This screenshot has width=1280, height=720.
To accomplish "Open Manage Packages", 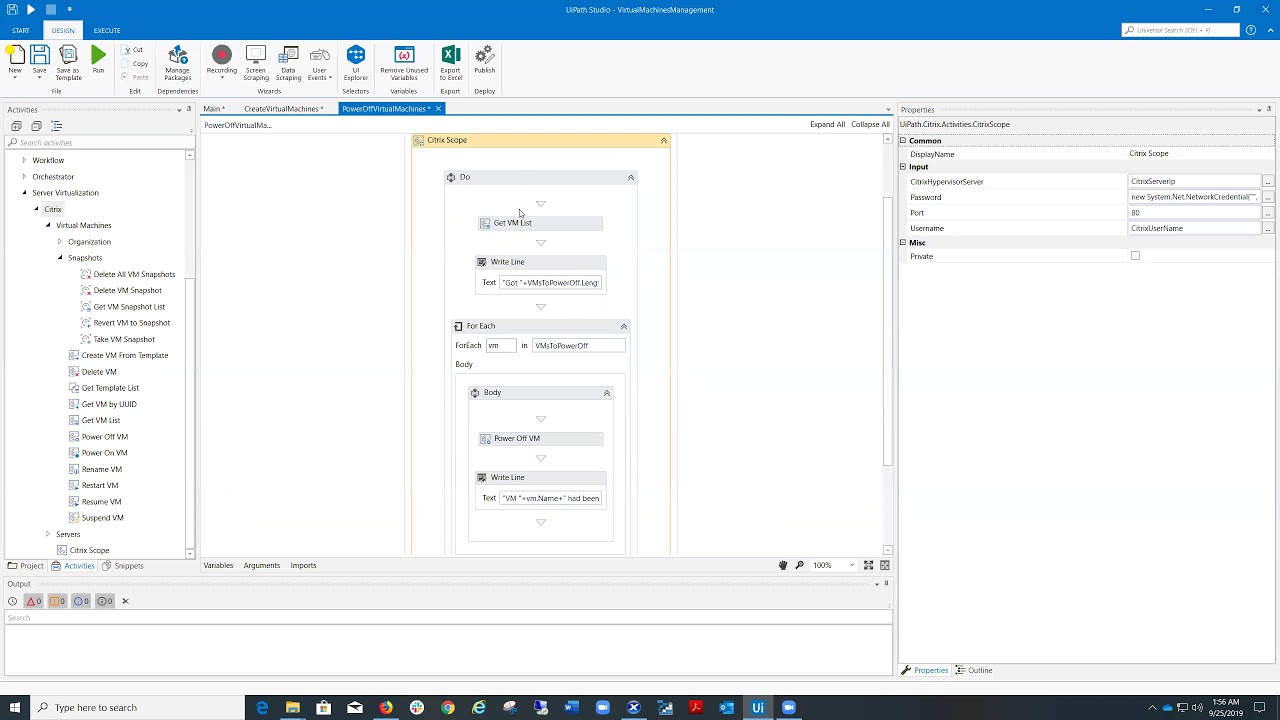I will (x=177, y=63).
